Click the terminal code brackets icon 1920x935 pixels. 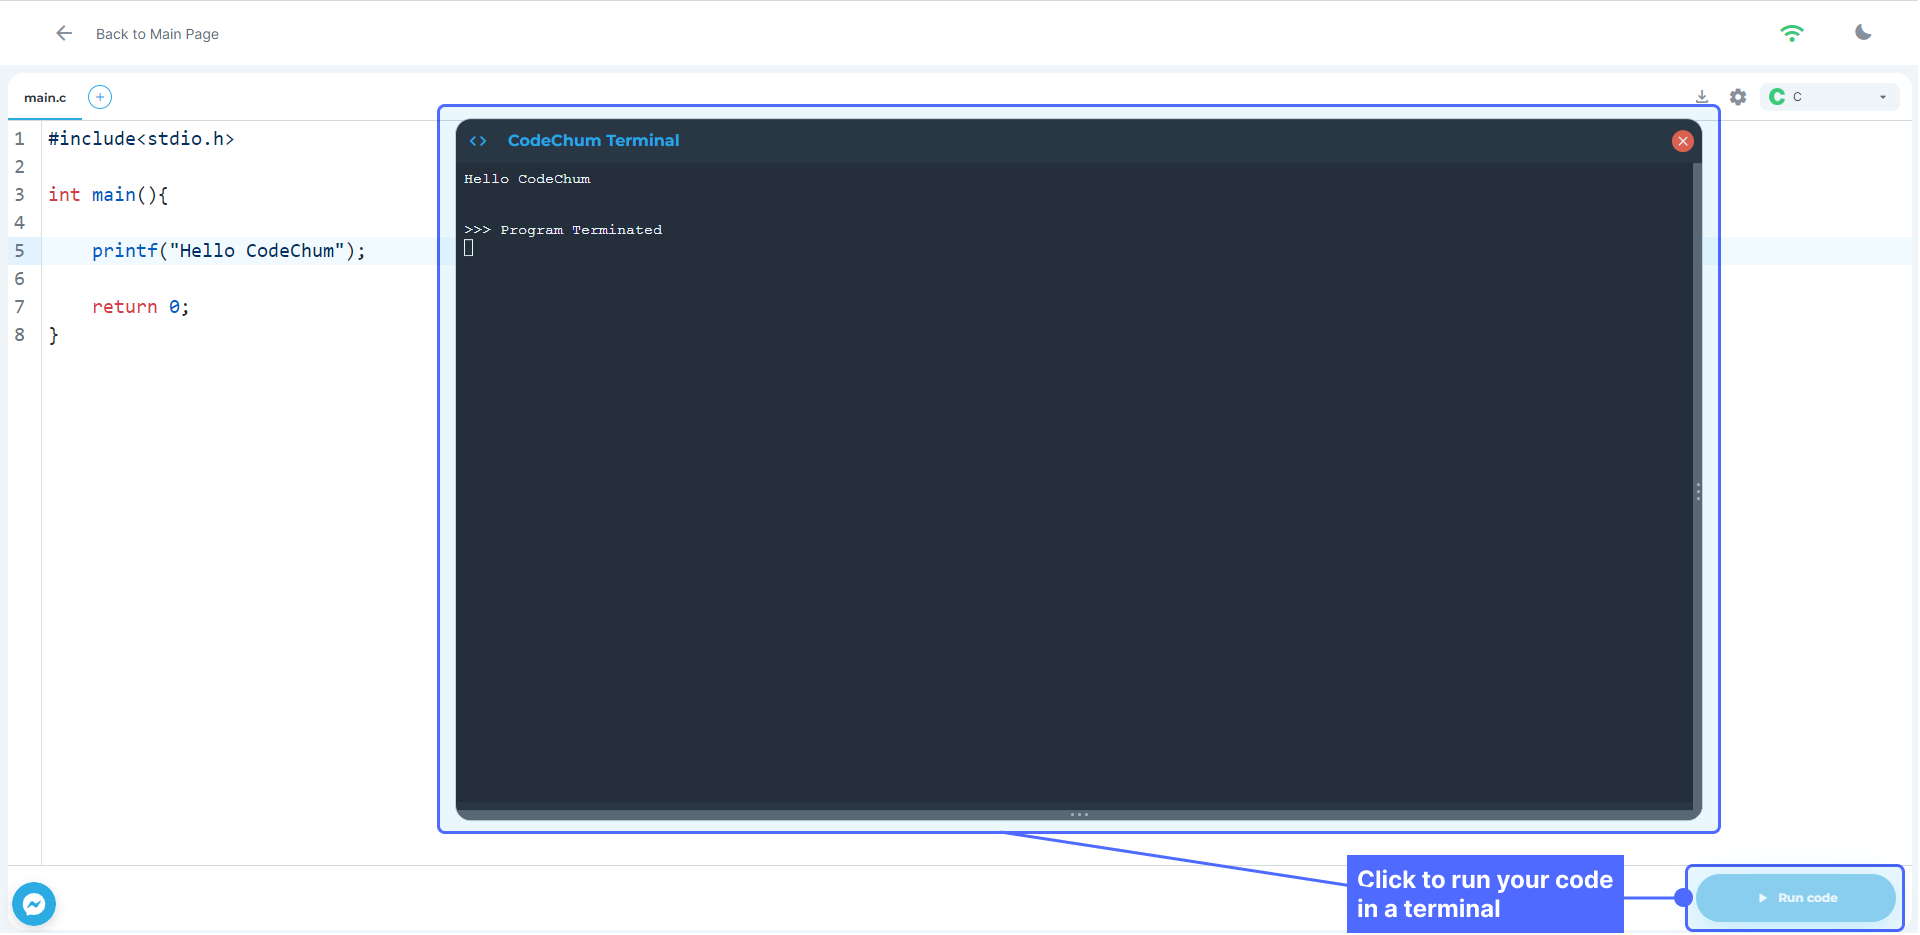478,141
